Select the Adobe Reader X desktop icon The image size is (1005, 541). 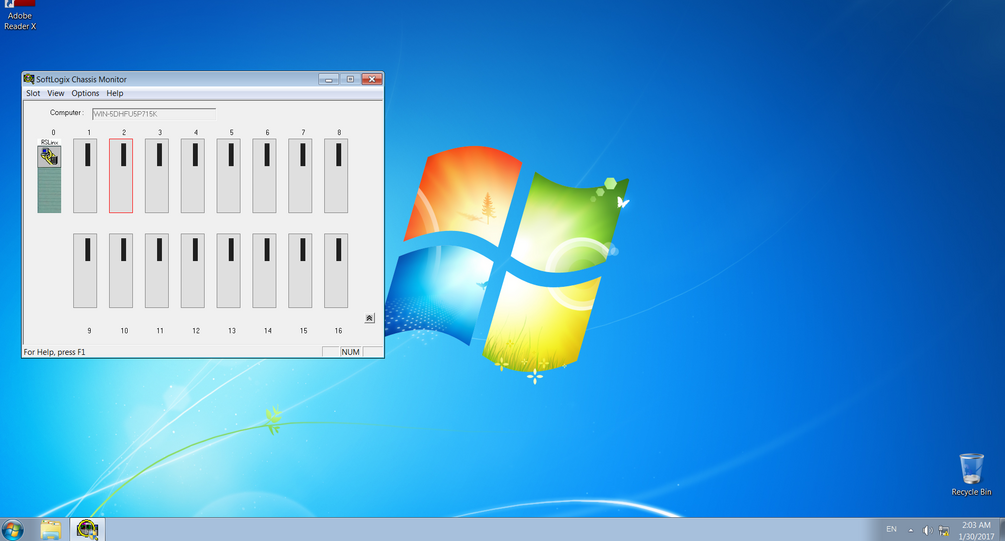[x=20, y=16]
